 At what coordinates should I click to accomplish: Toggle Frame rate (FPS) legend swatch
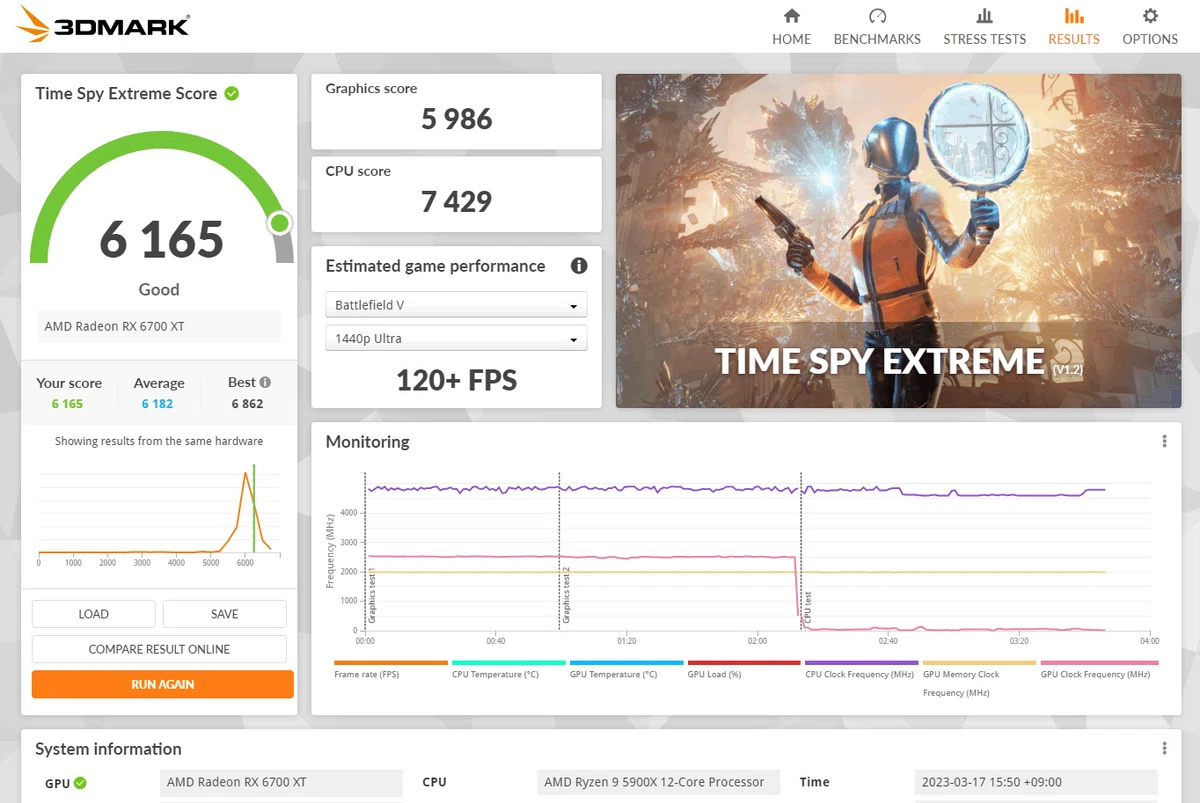391,663
